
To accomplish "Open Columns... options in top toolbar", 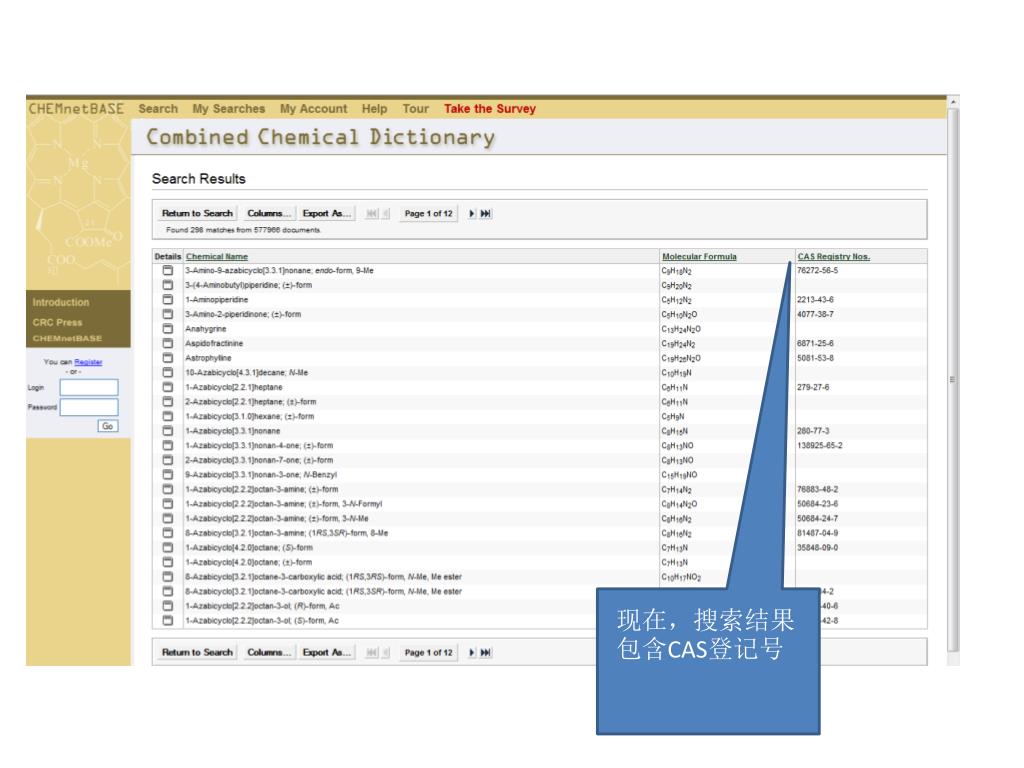I will tap(269, 214).
